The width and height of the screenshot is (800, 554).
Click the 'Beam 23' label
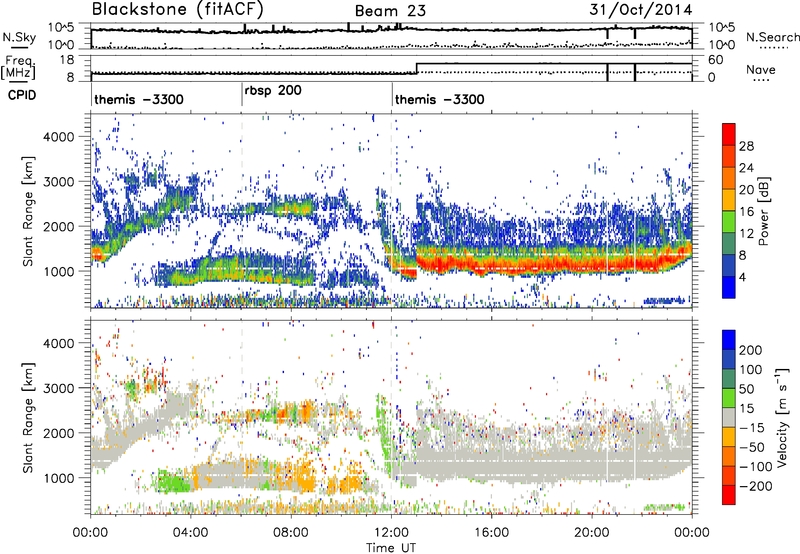(390, 11)
